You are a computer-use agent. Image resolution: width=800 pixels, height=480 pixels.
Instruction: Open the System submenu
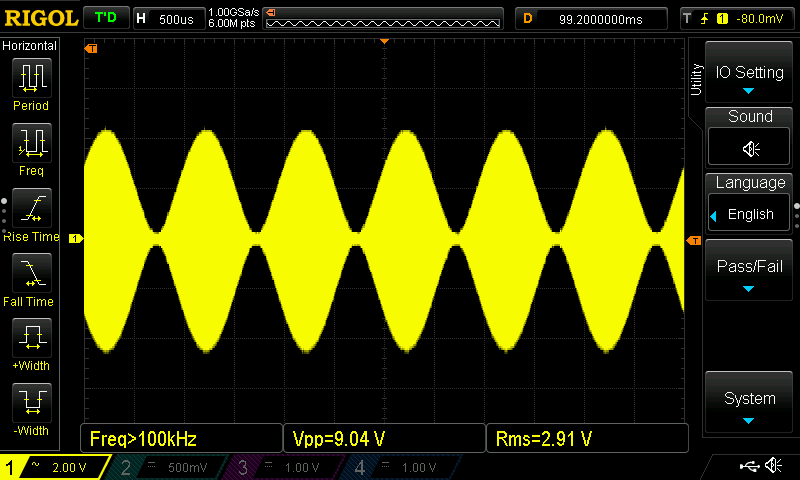749,402
